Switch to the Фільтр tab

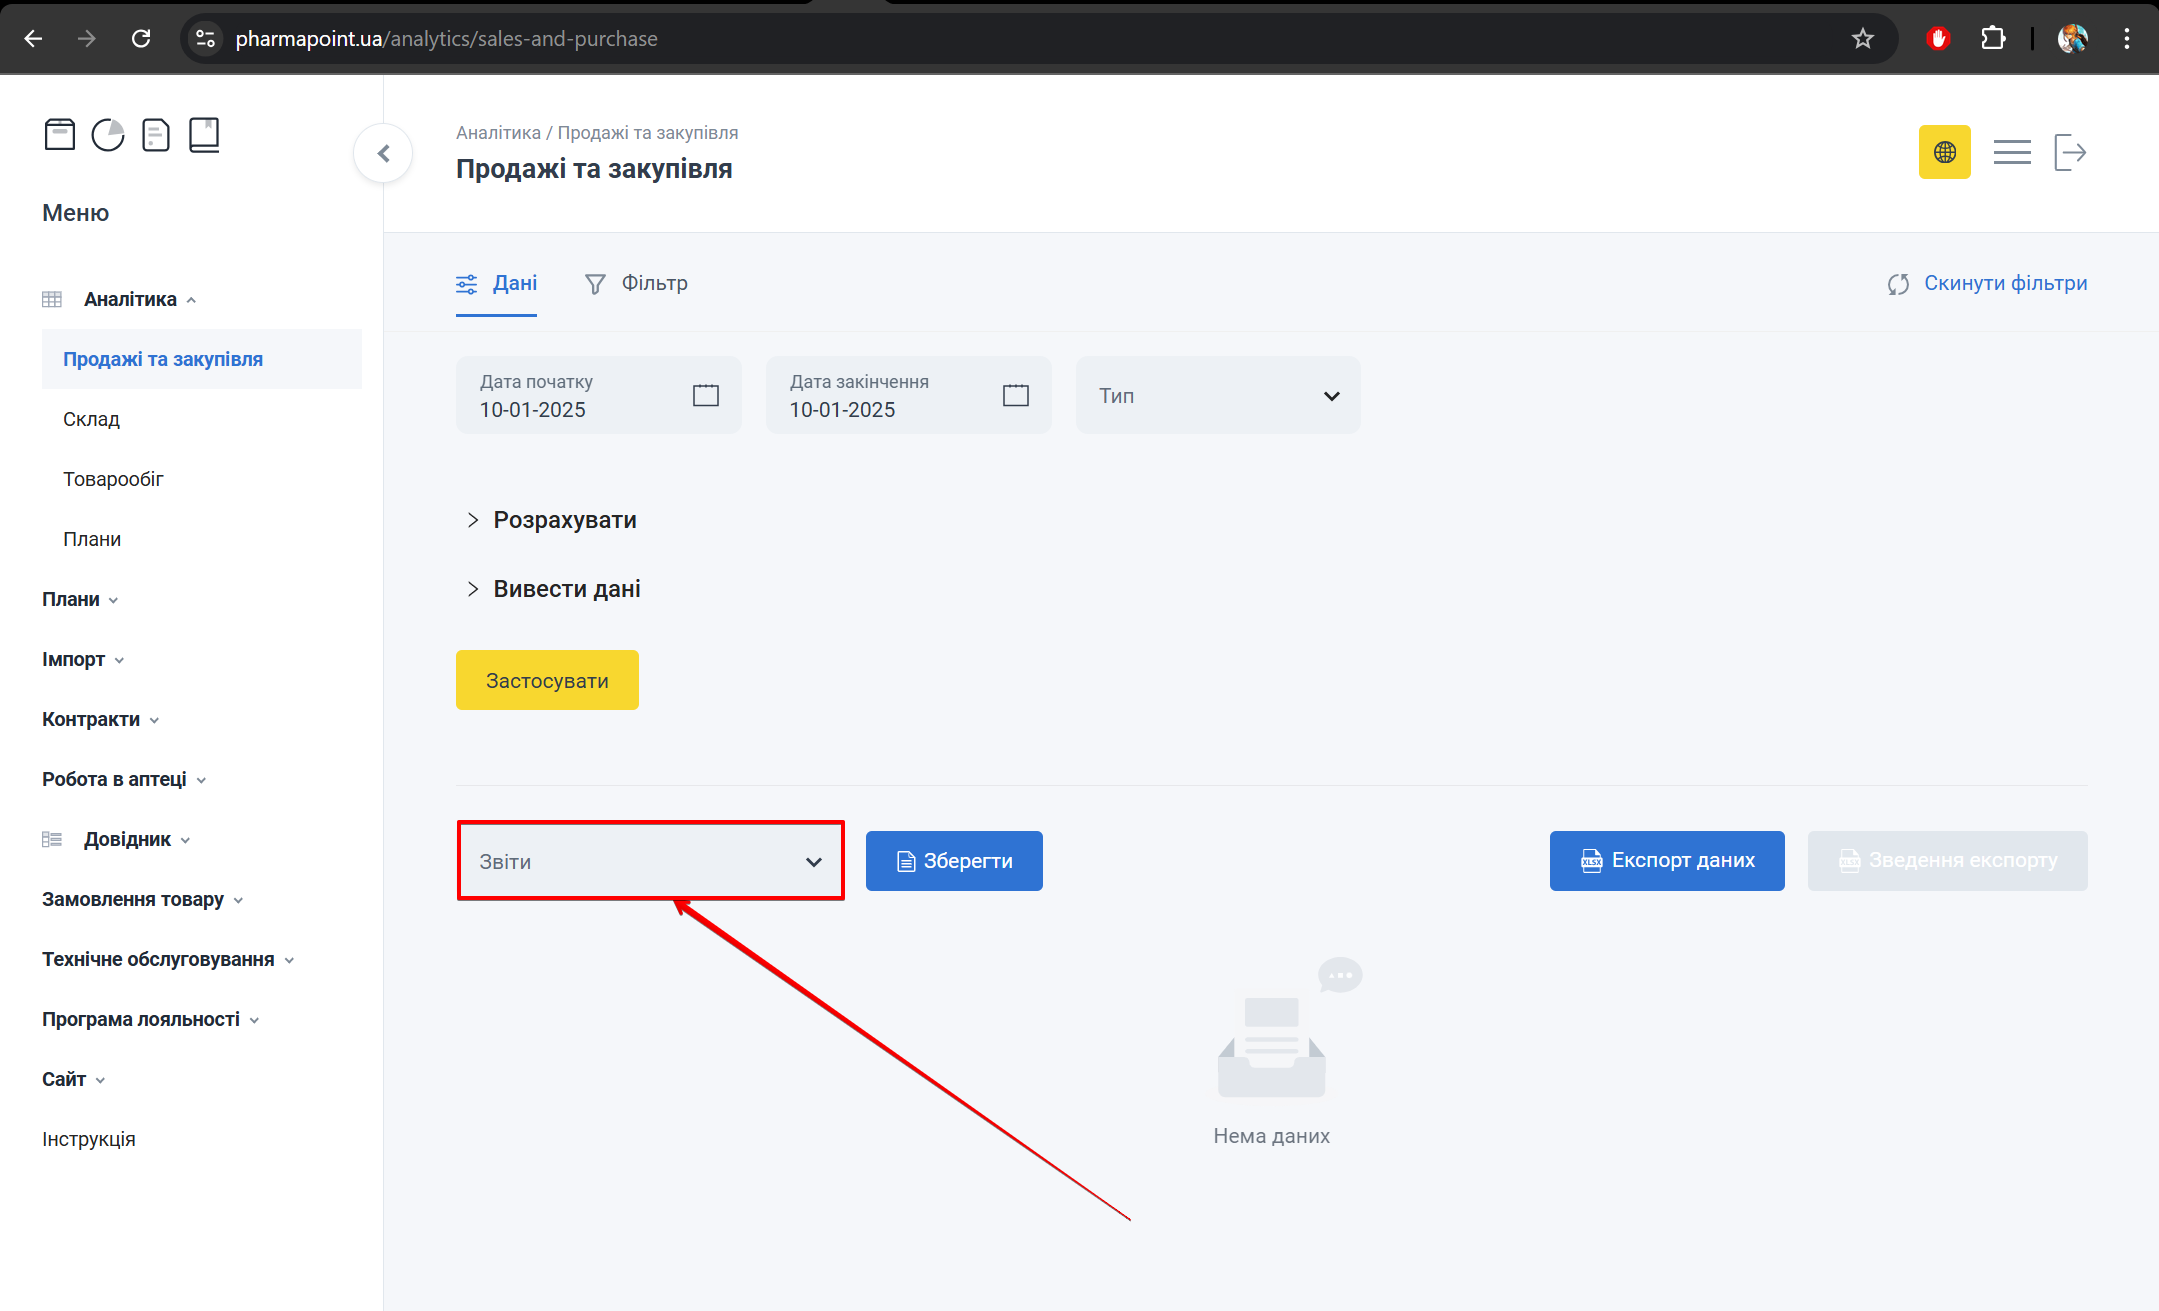pos(637,283)
